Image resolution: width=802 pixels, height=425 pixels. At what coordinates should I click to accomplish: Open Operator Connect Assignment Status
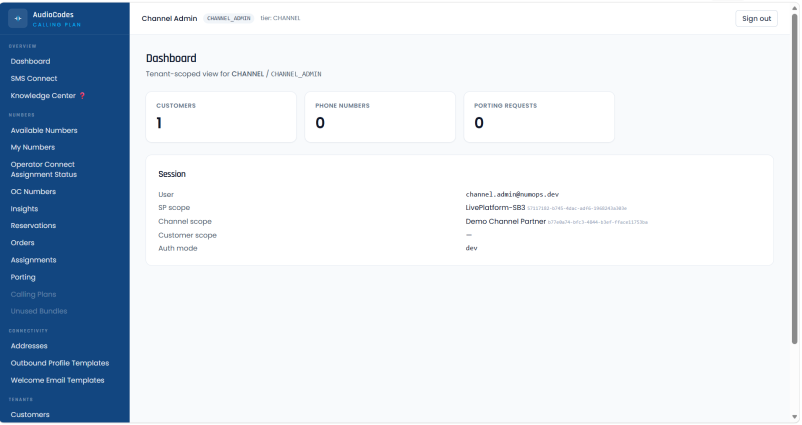point(44,169)
